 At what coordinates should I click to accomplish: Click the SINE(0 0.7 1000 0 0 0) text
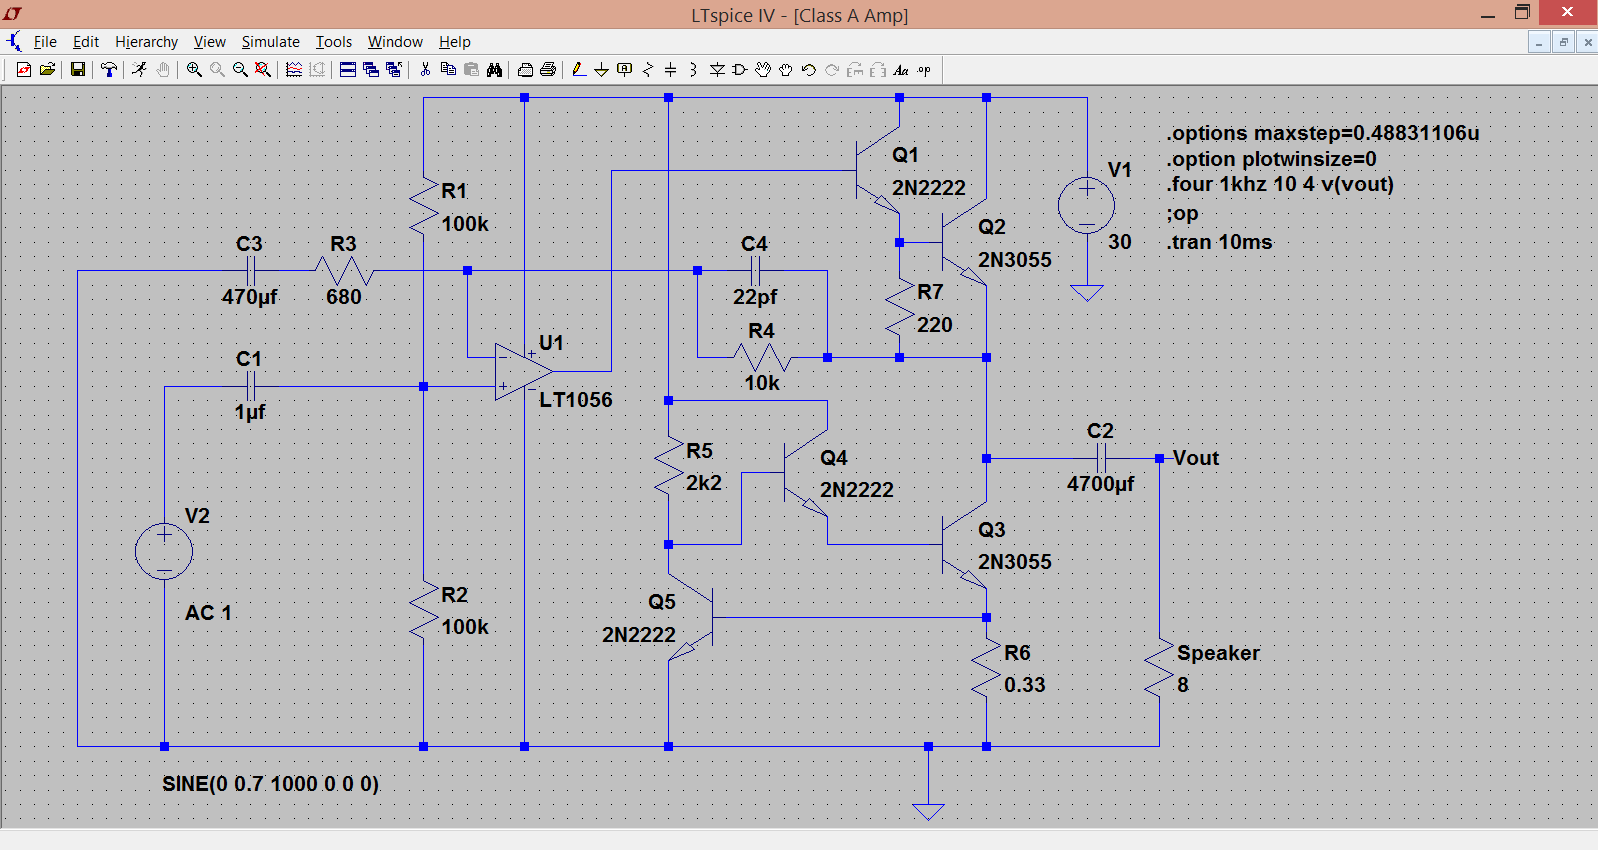point(271,784)
